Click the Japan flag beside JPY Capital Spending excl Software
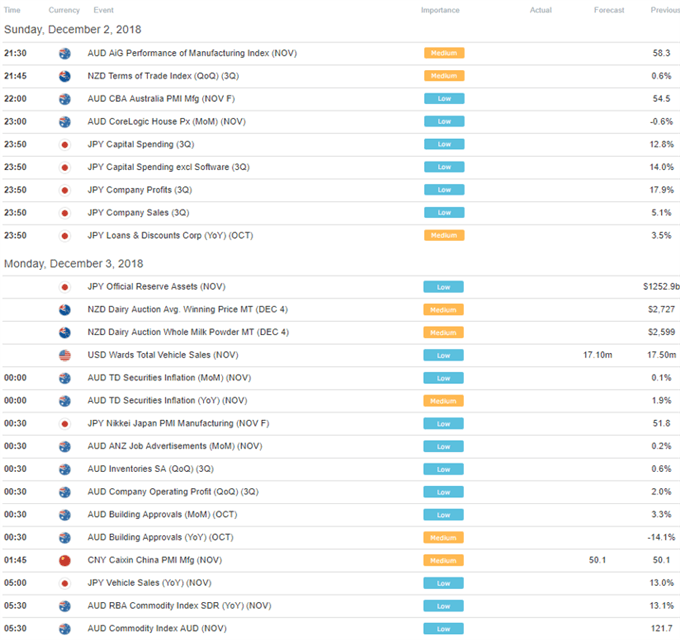The width and height of the screenshot is (680, 640). pyautogui.click(x=65, y=167)
